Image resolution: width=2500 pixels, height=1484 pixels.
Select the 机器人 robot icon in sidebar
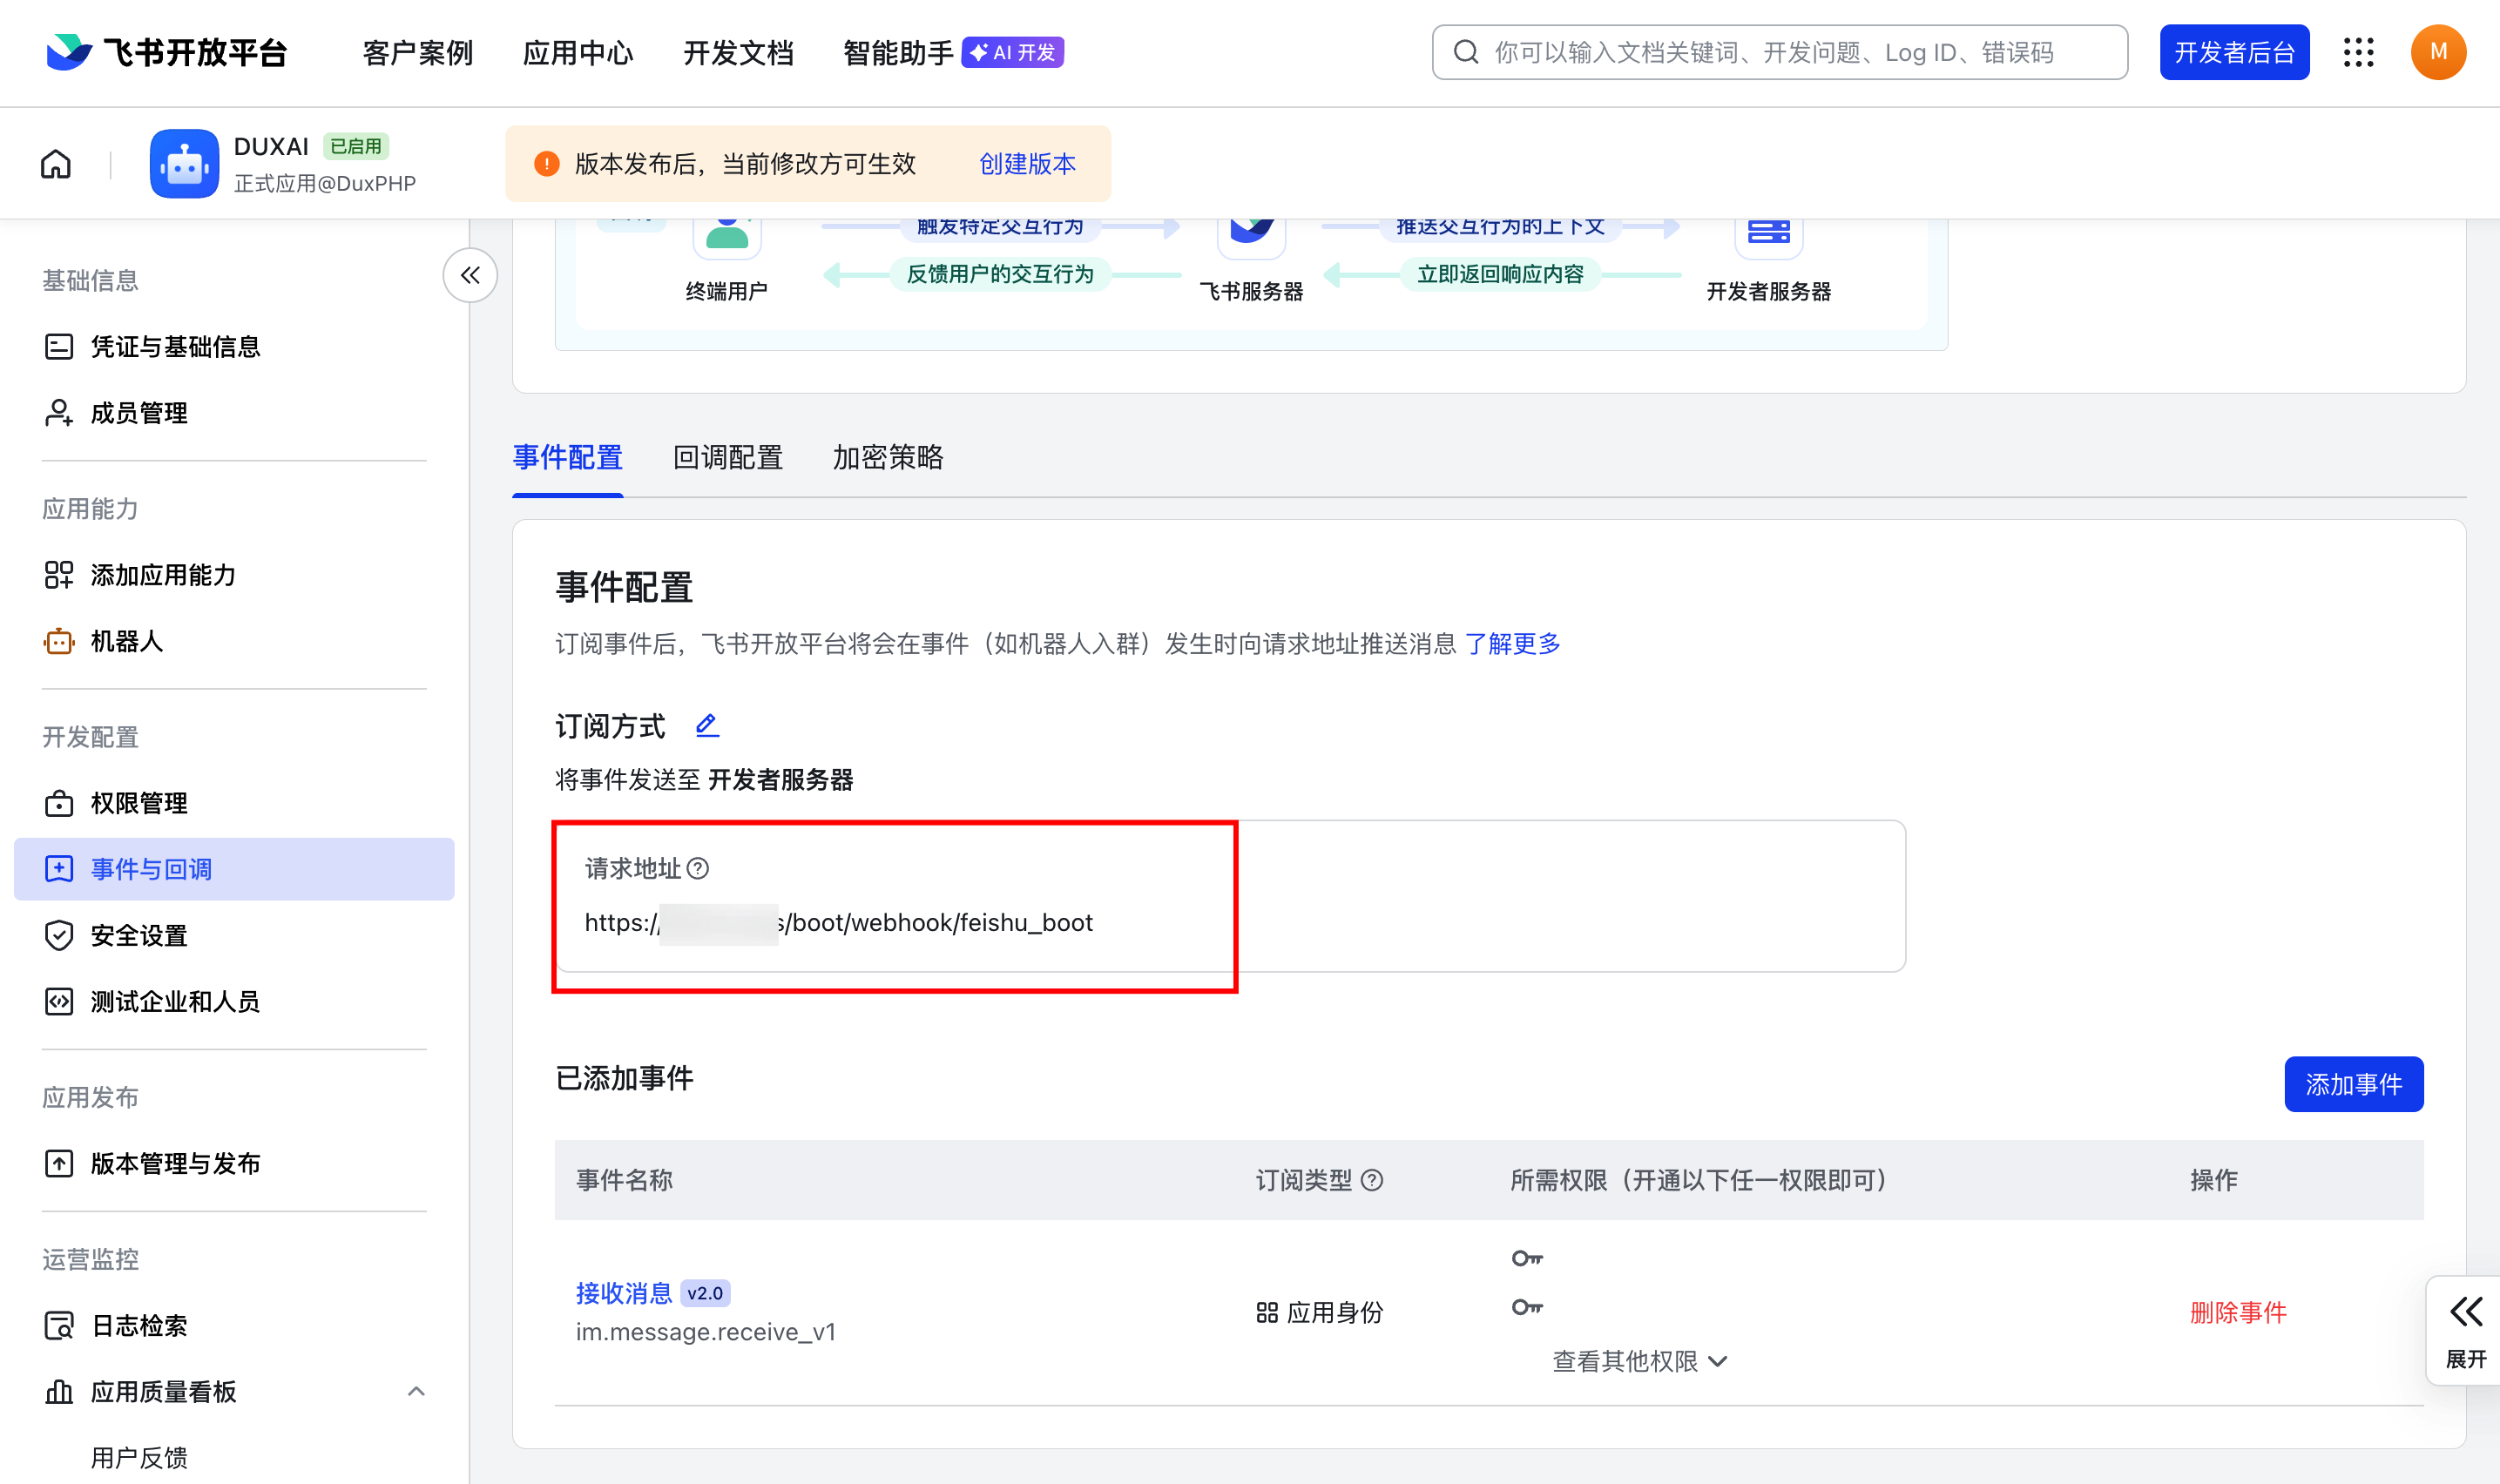click(59, 641)
